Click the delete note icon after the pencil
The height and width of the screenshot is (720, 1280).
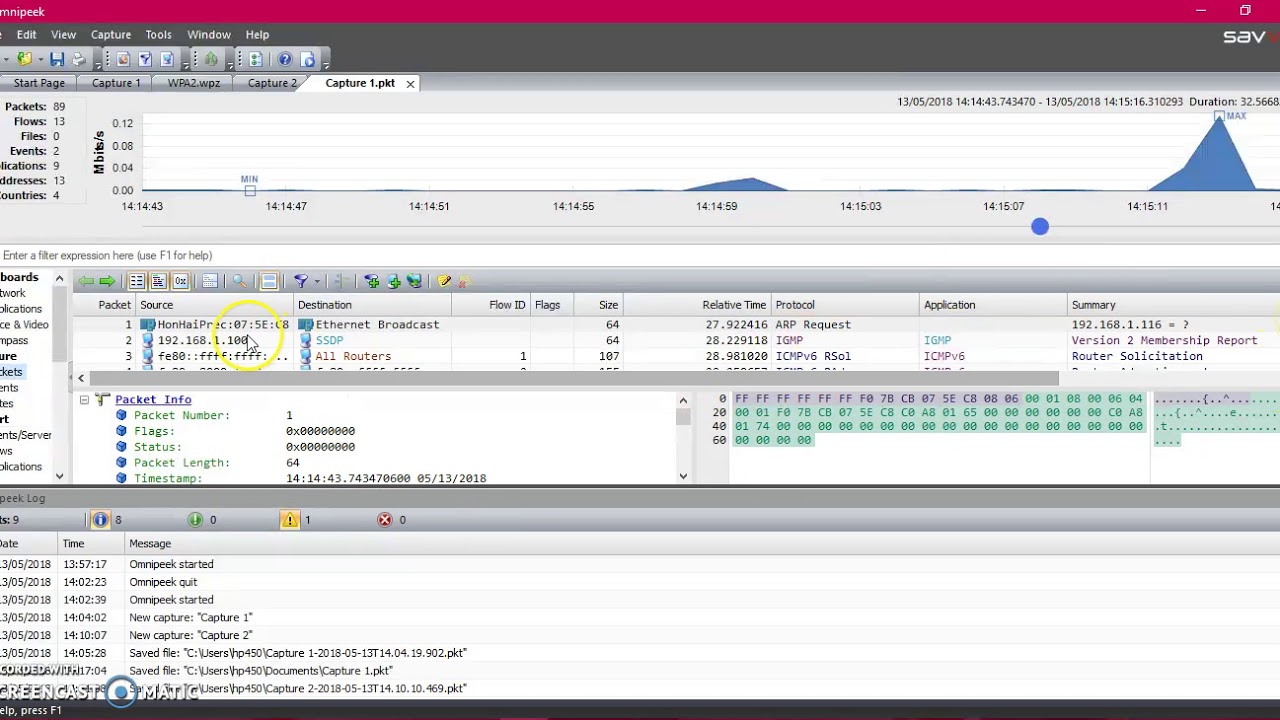coord(464,282)
